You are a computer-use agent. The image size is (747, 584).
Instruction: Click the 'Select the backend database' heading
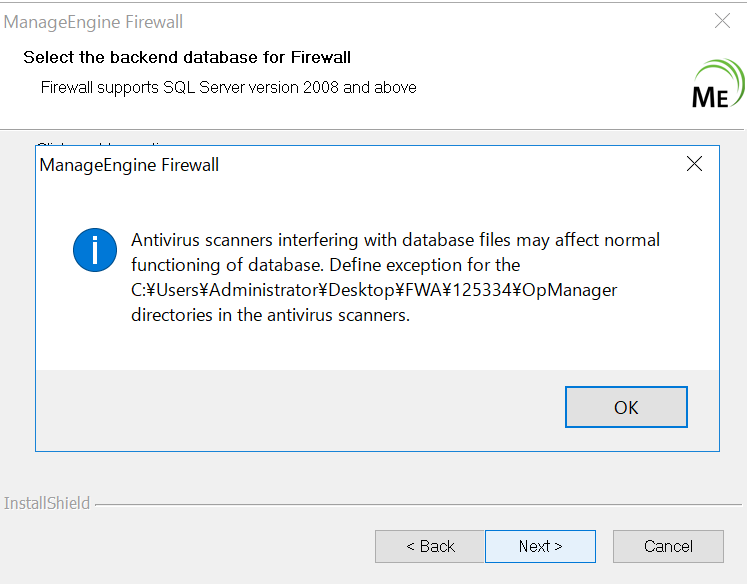187,57
